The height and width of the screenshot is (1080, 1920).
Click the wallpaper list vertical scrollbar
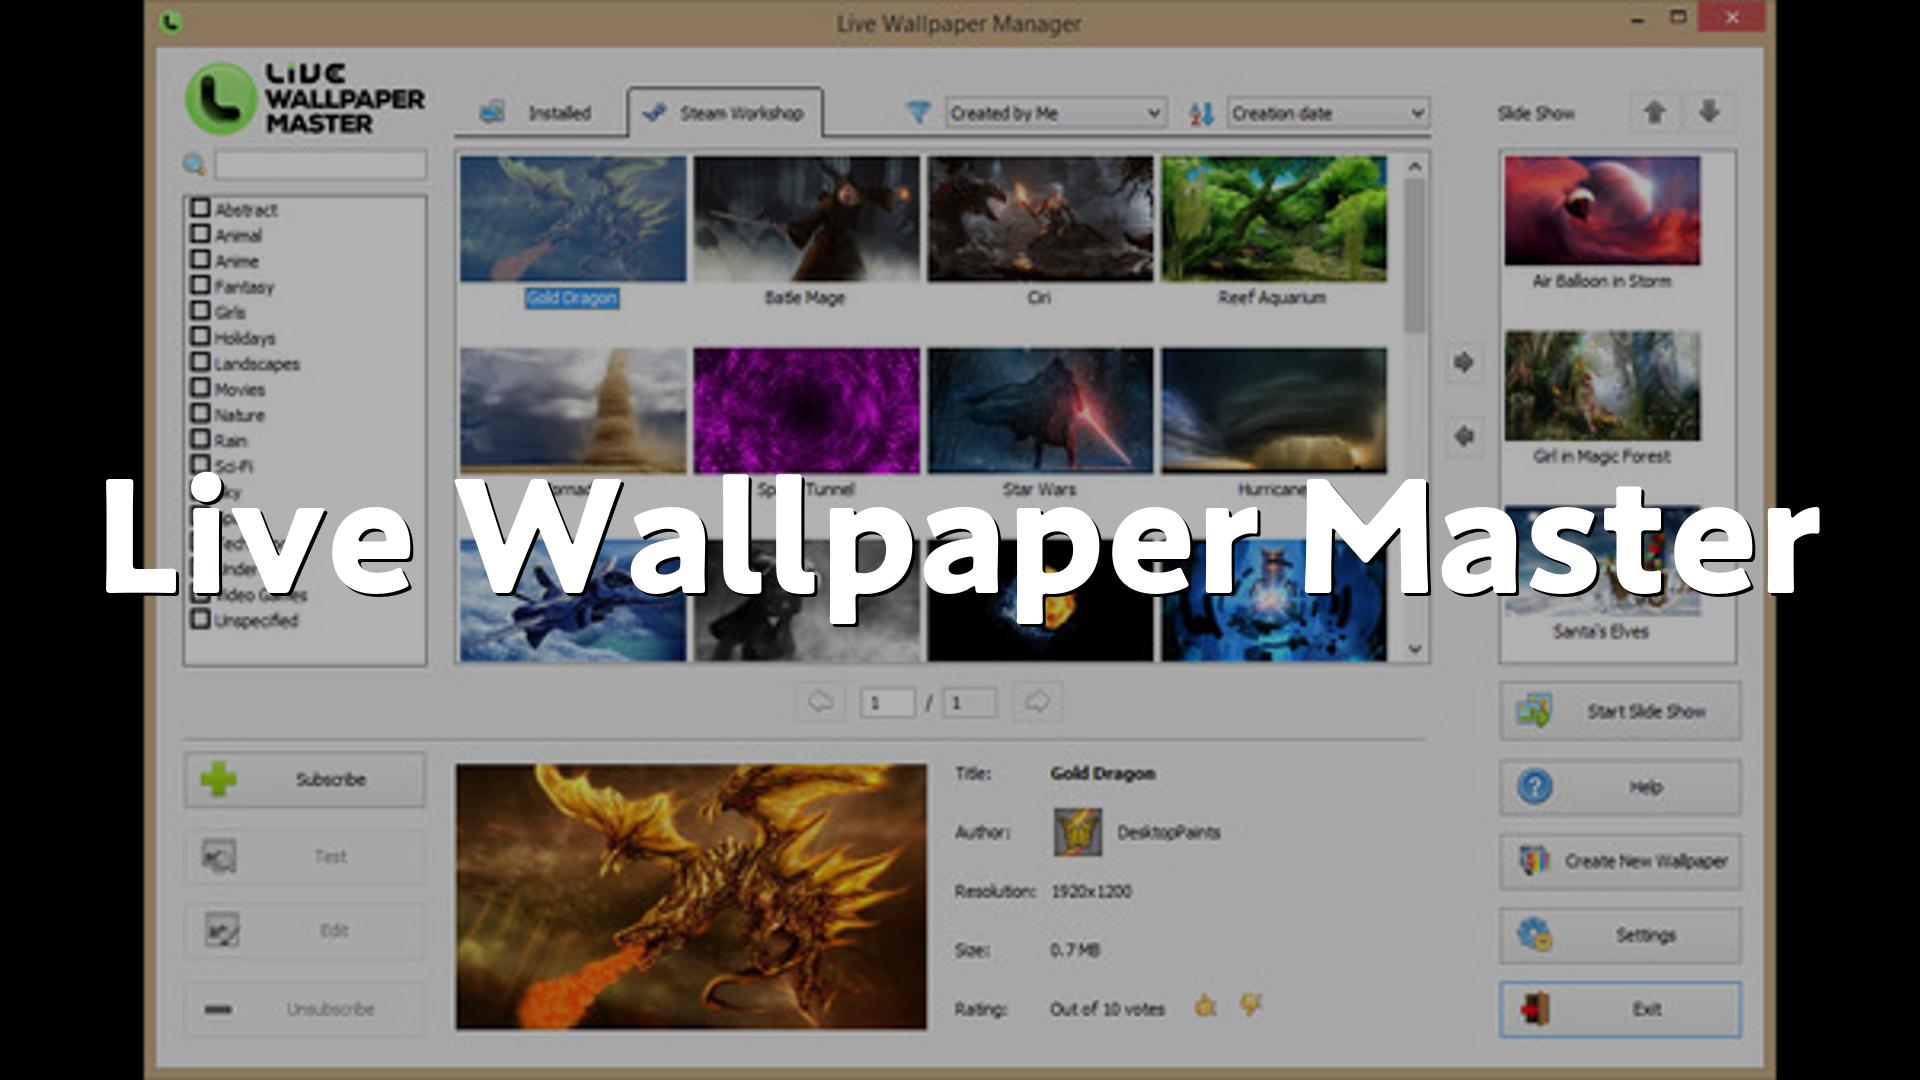tap(1414, 255)
